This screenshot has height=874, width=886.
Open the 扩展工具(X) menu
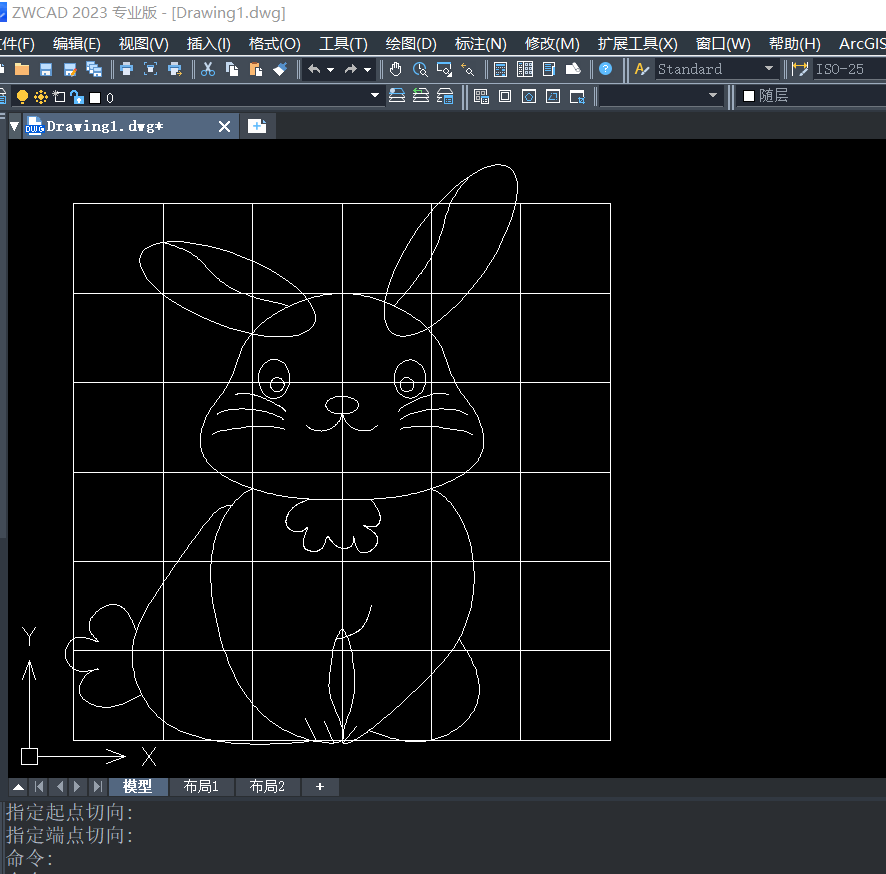pyautogui.click(x=637, y=44)
